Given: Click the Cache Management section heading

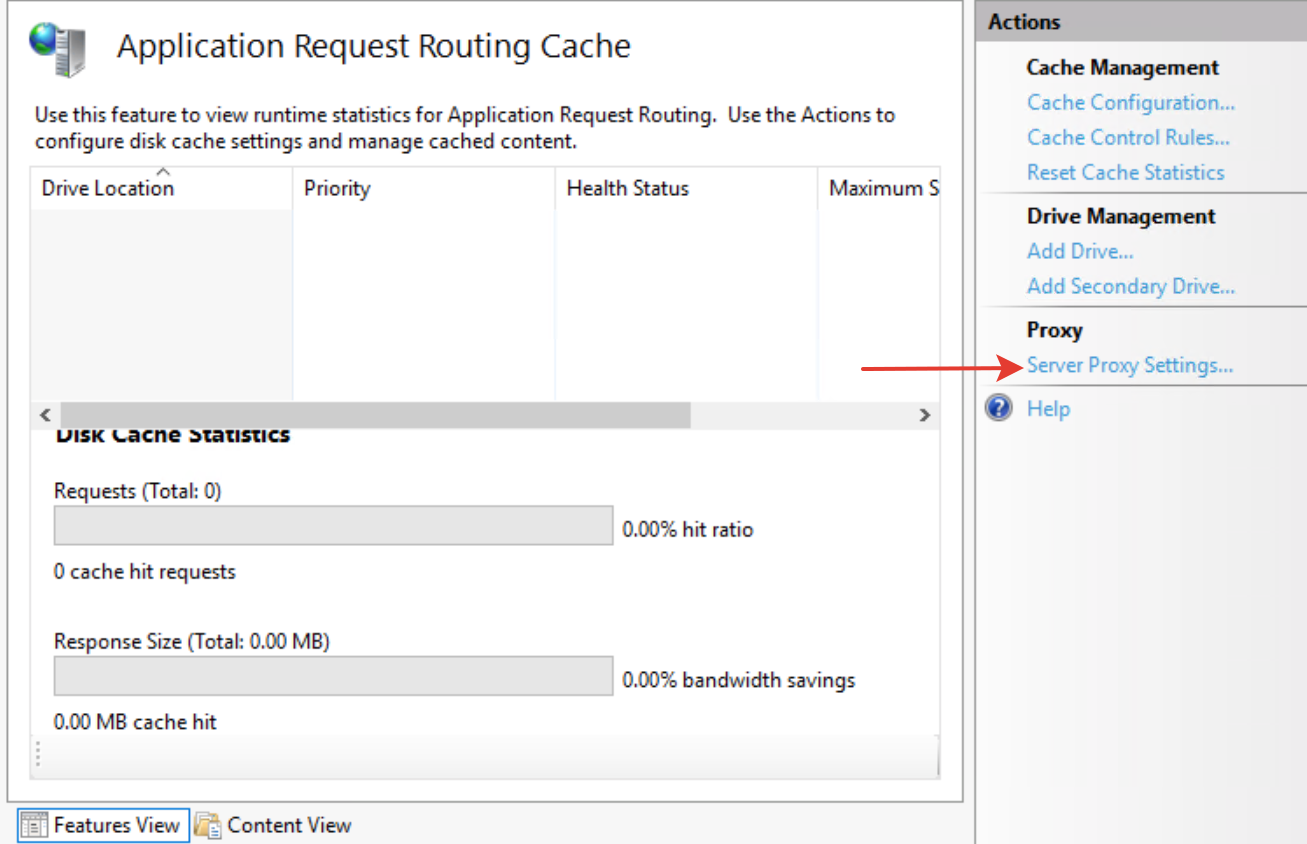Looking at the screenshot, I should [x=1123, y=67].
